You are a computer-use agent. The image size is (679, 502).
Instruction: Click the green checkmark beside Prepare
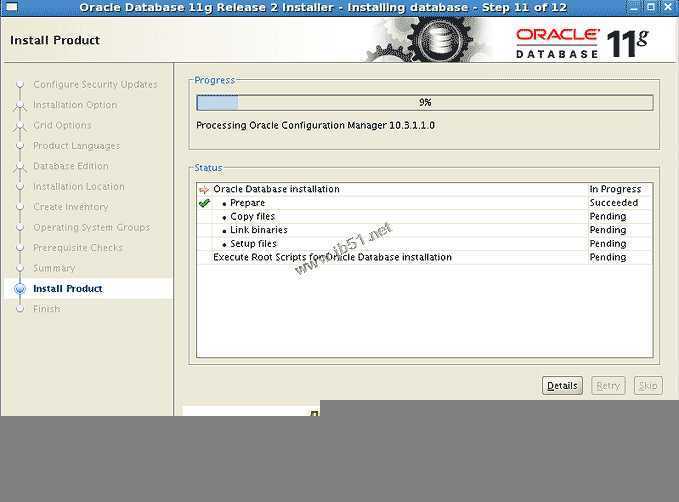(204, 203)
